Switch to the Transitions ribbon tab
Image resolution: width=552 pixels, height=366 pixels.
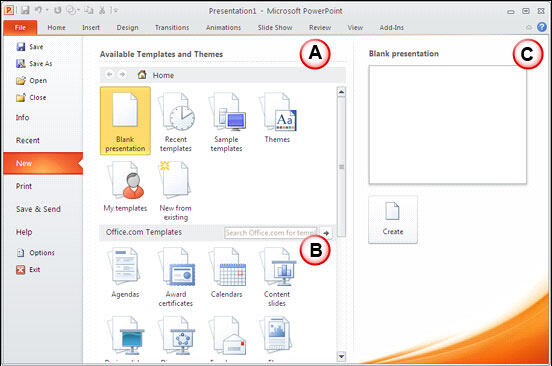point(172,27)
